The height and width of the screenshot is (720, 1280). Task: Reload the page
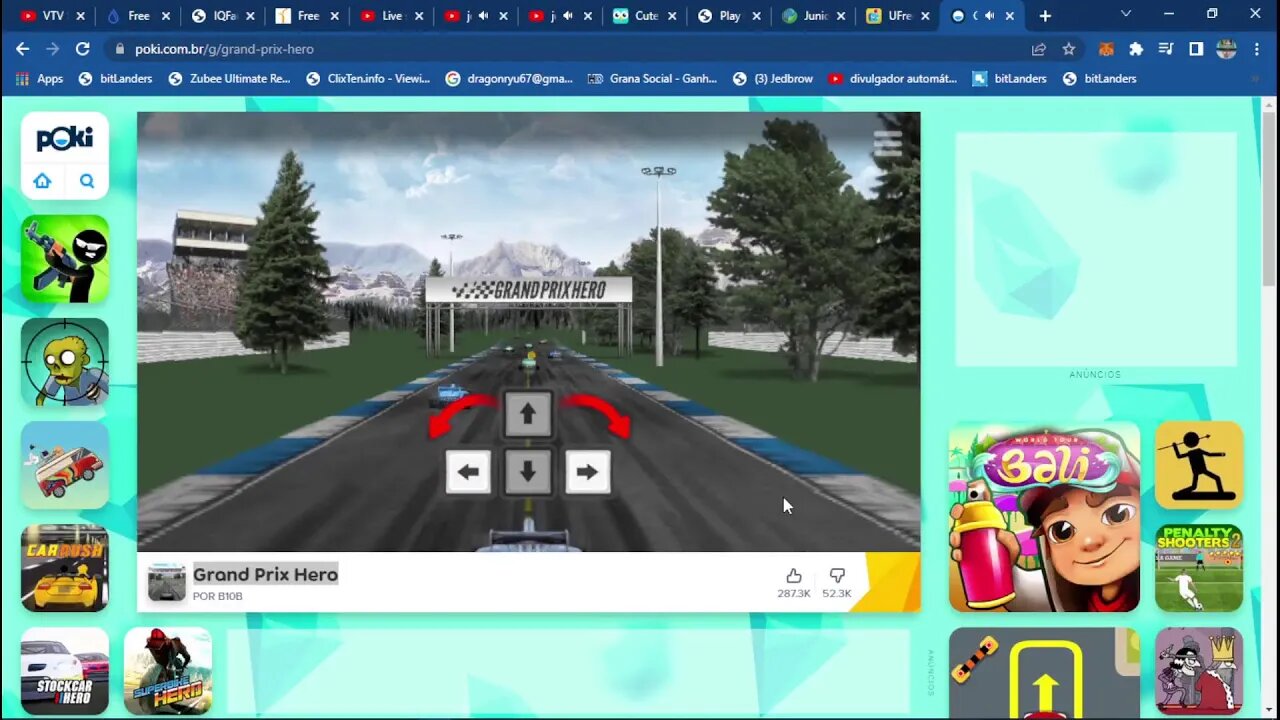(82, 49)
